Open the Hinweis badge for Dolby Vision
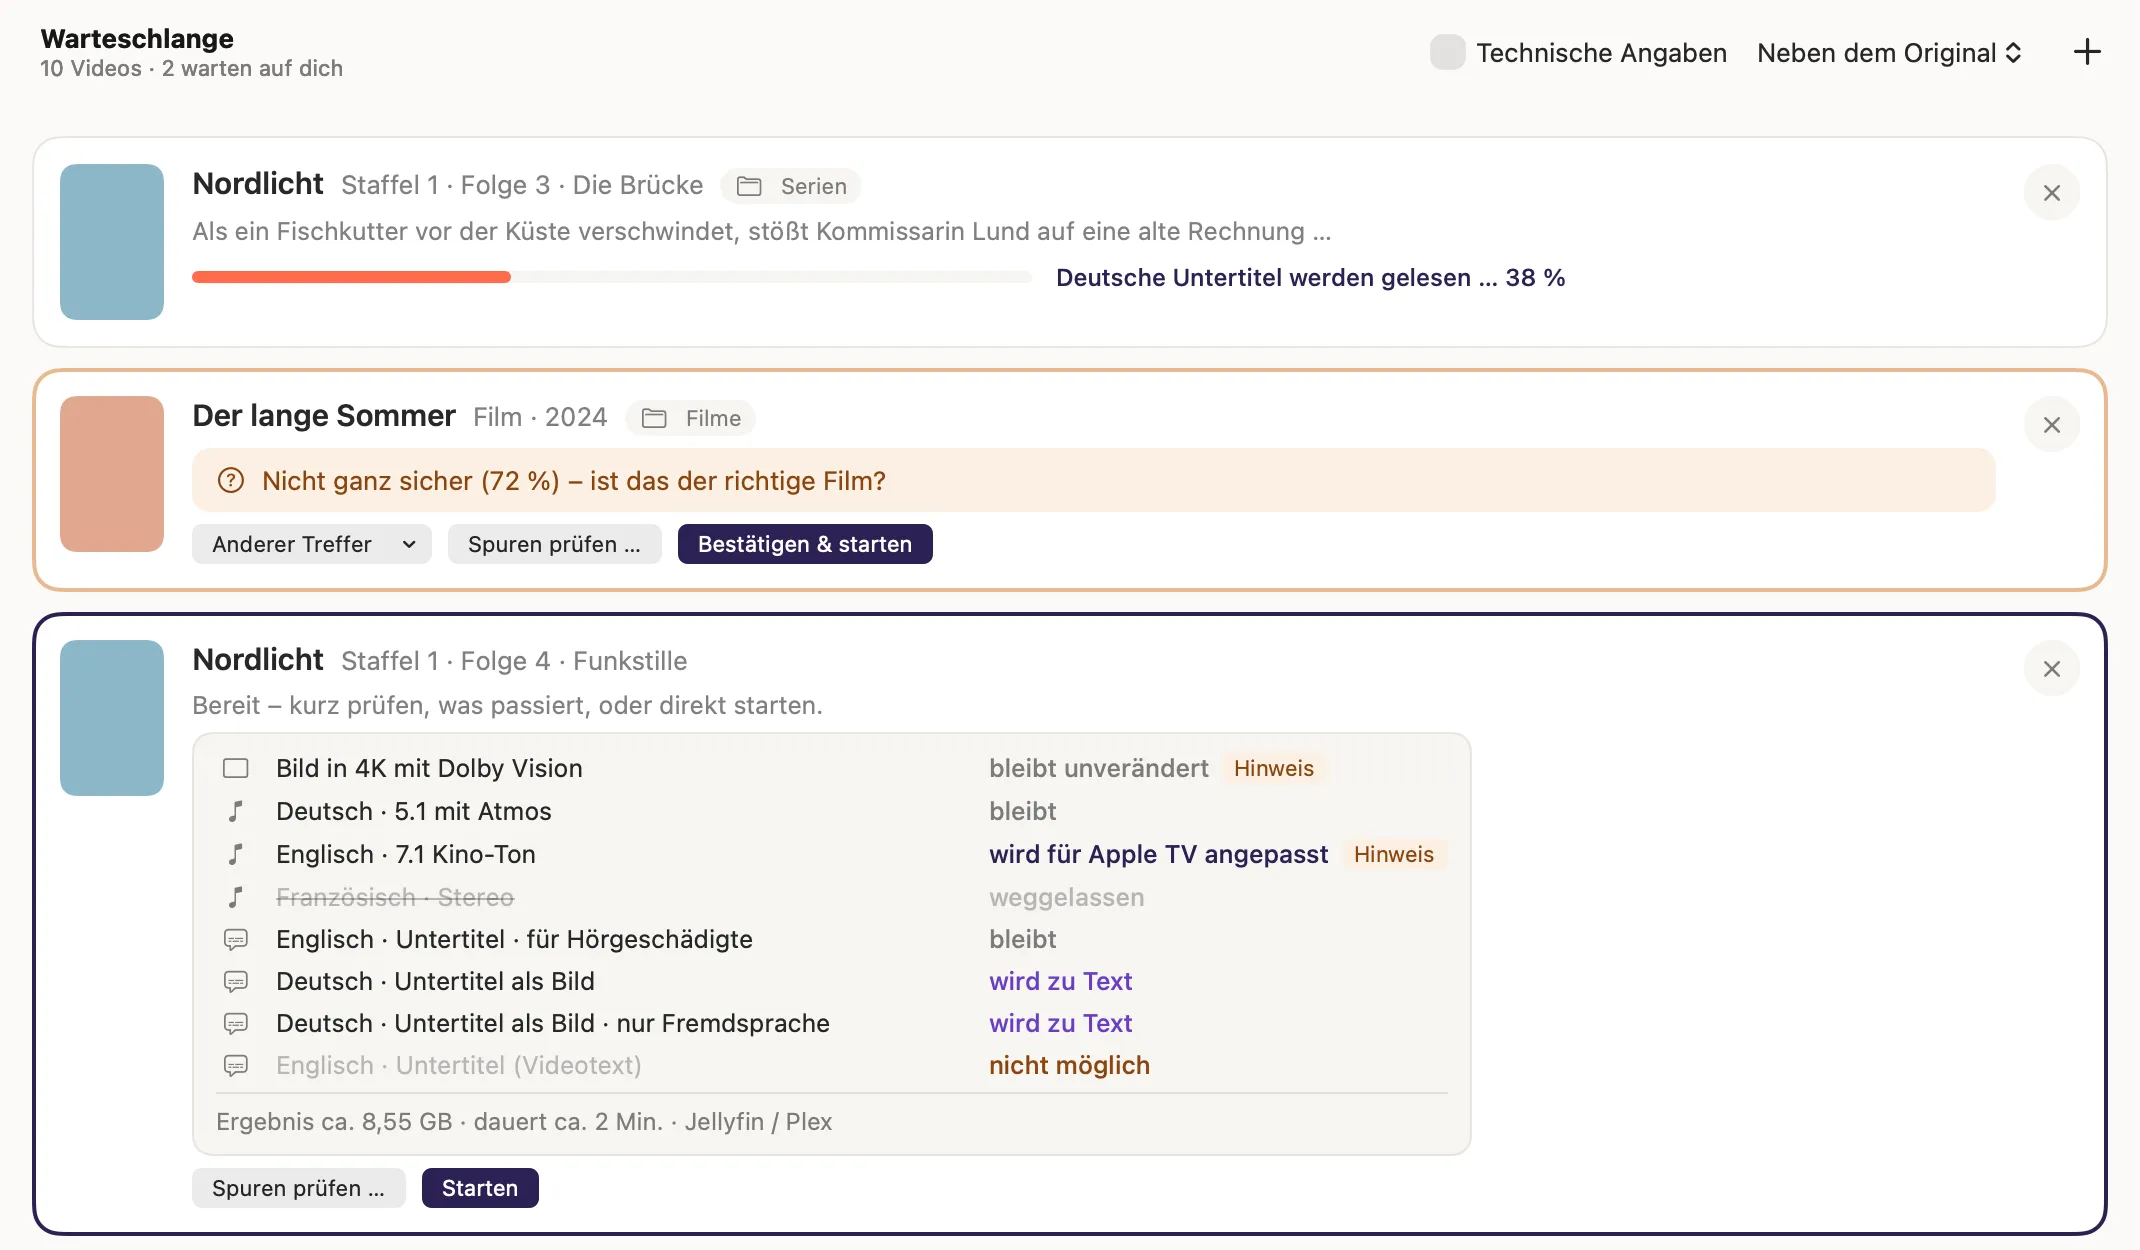The width and height of the screenshot is (2140, 1250). pos(1273,768)
